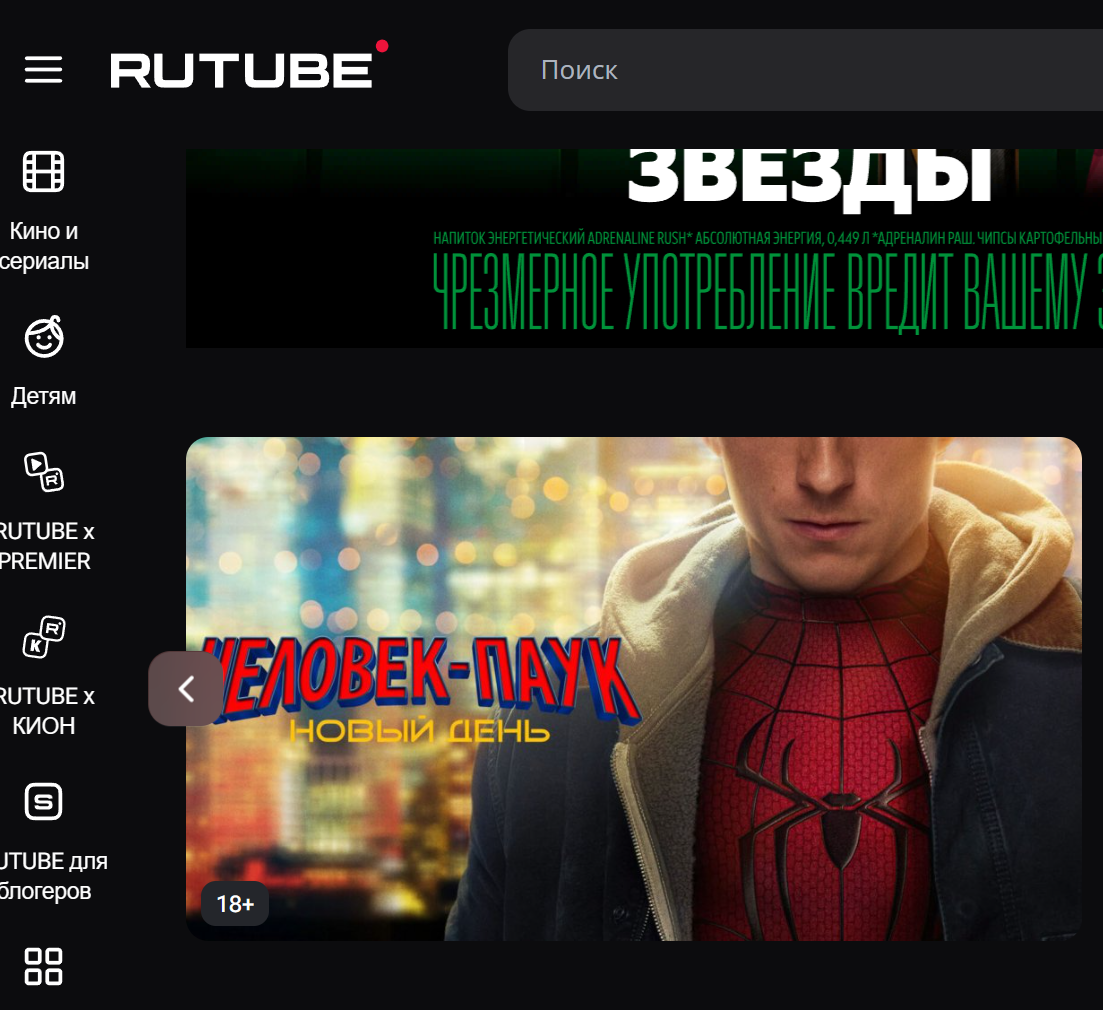Screen dimensions: 1103x1010
Task: Open Кино и сериалы film icon
Action: (x=44, y=172)
